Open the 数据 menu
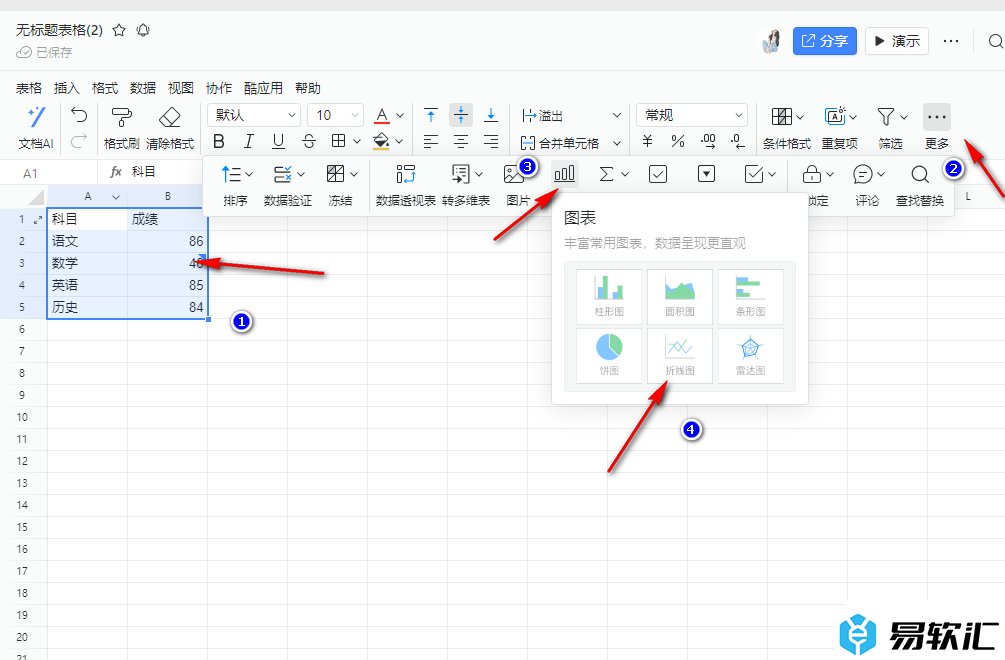Viewport: 1005px width, 660px height. (143, 88)
